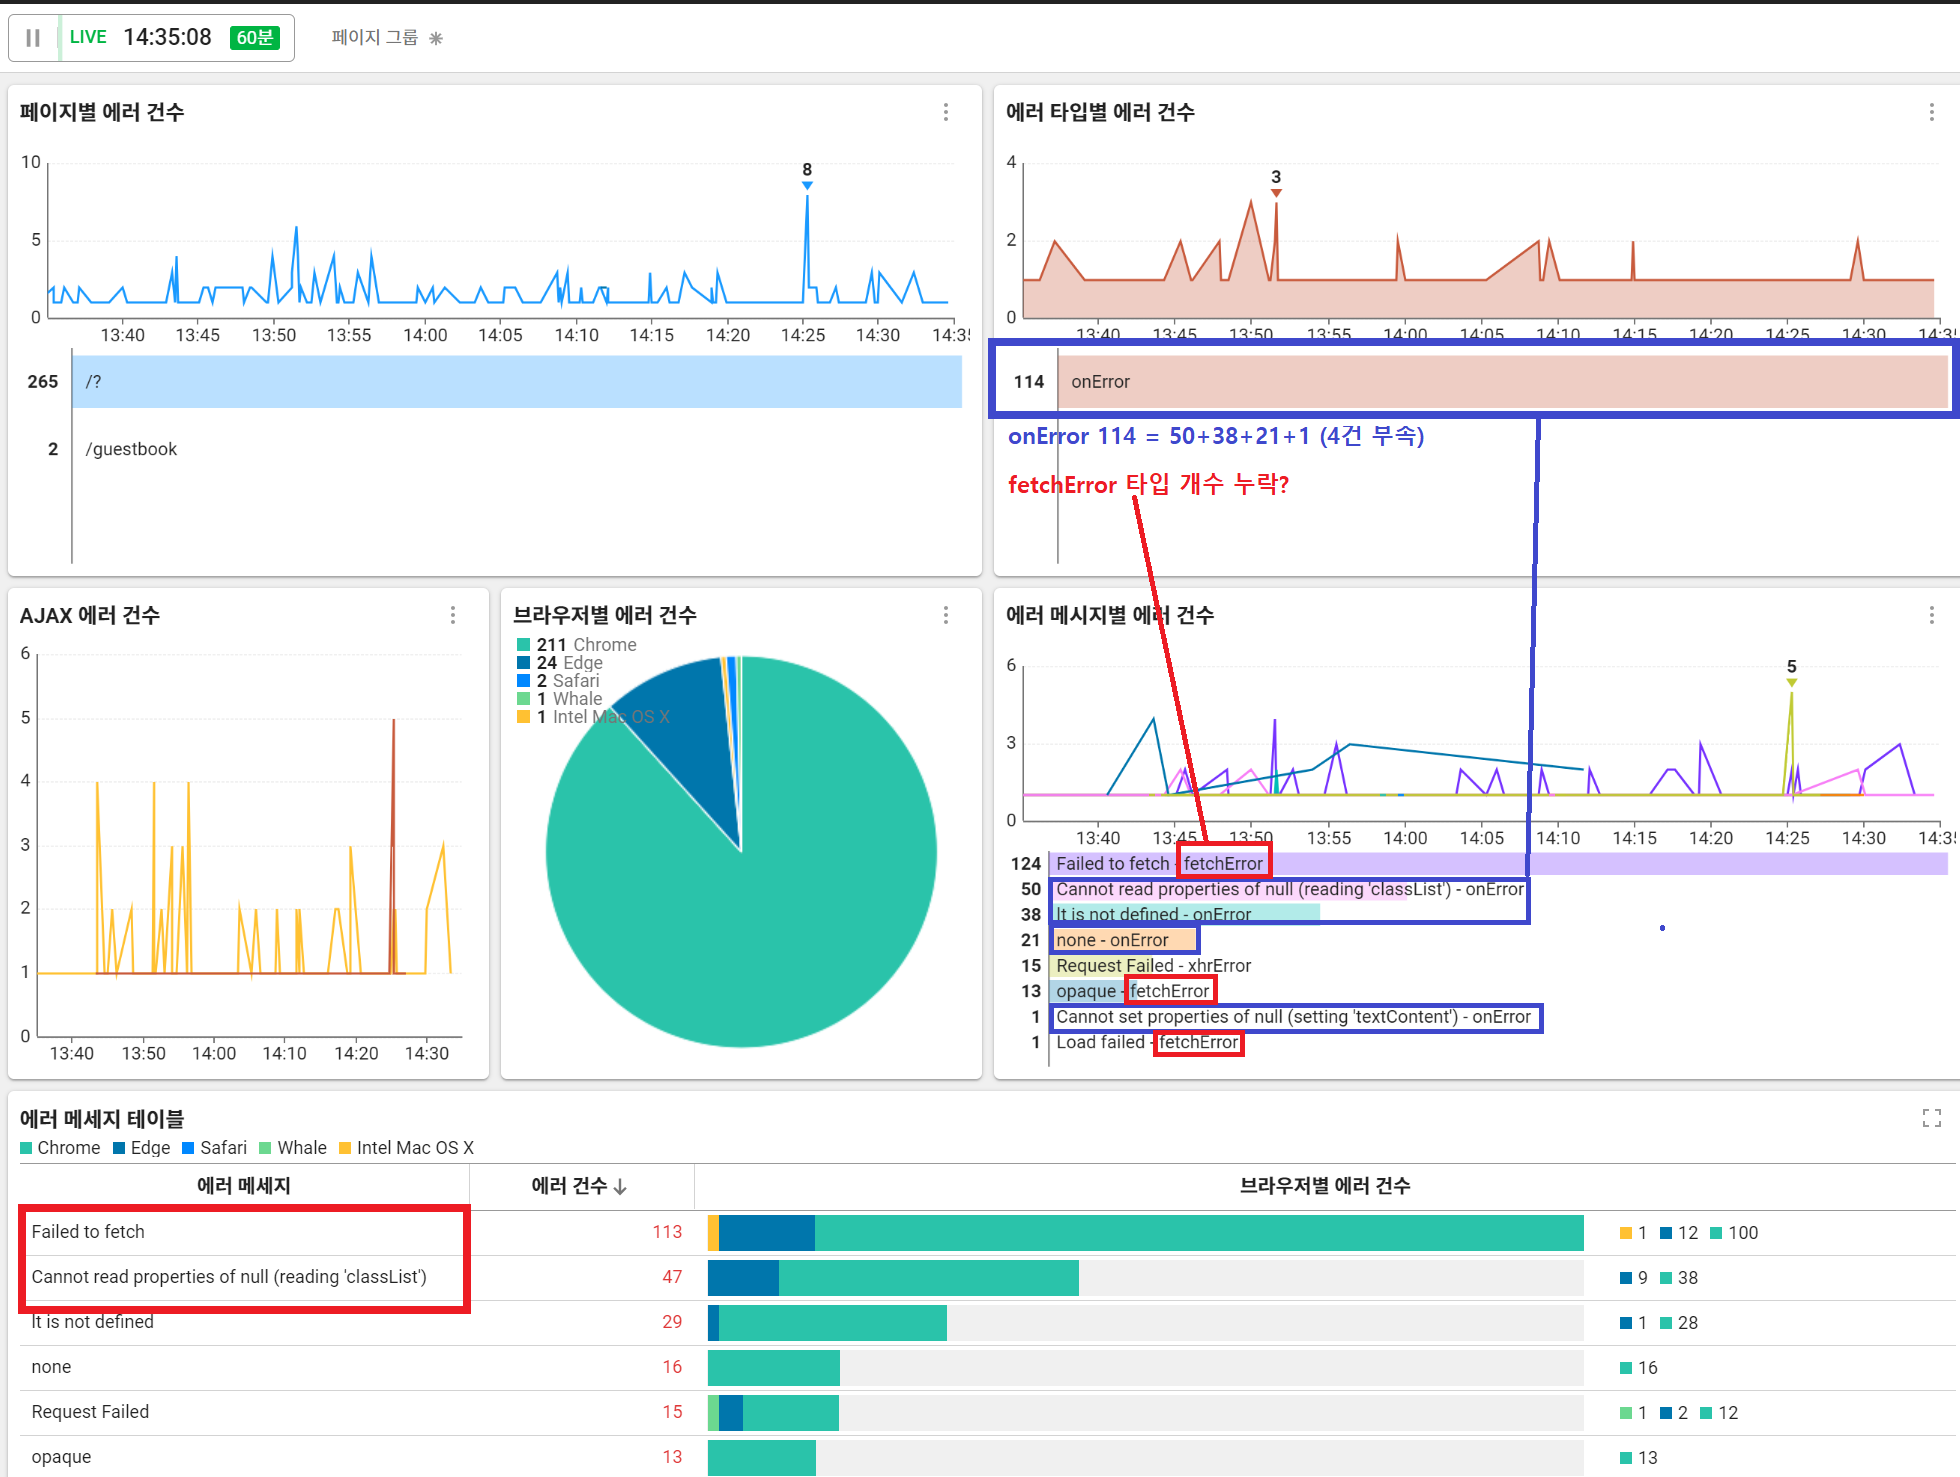Open the 페이지별 에러 건수 widget menu
This screenshot has height=1477, width=1960.
(x=945, y=112)
